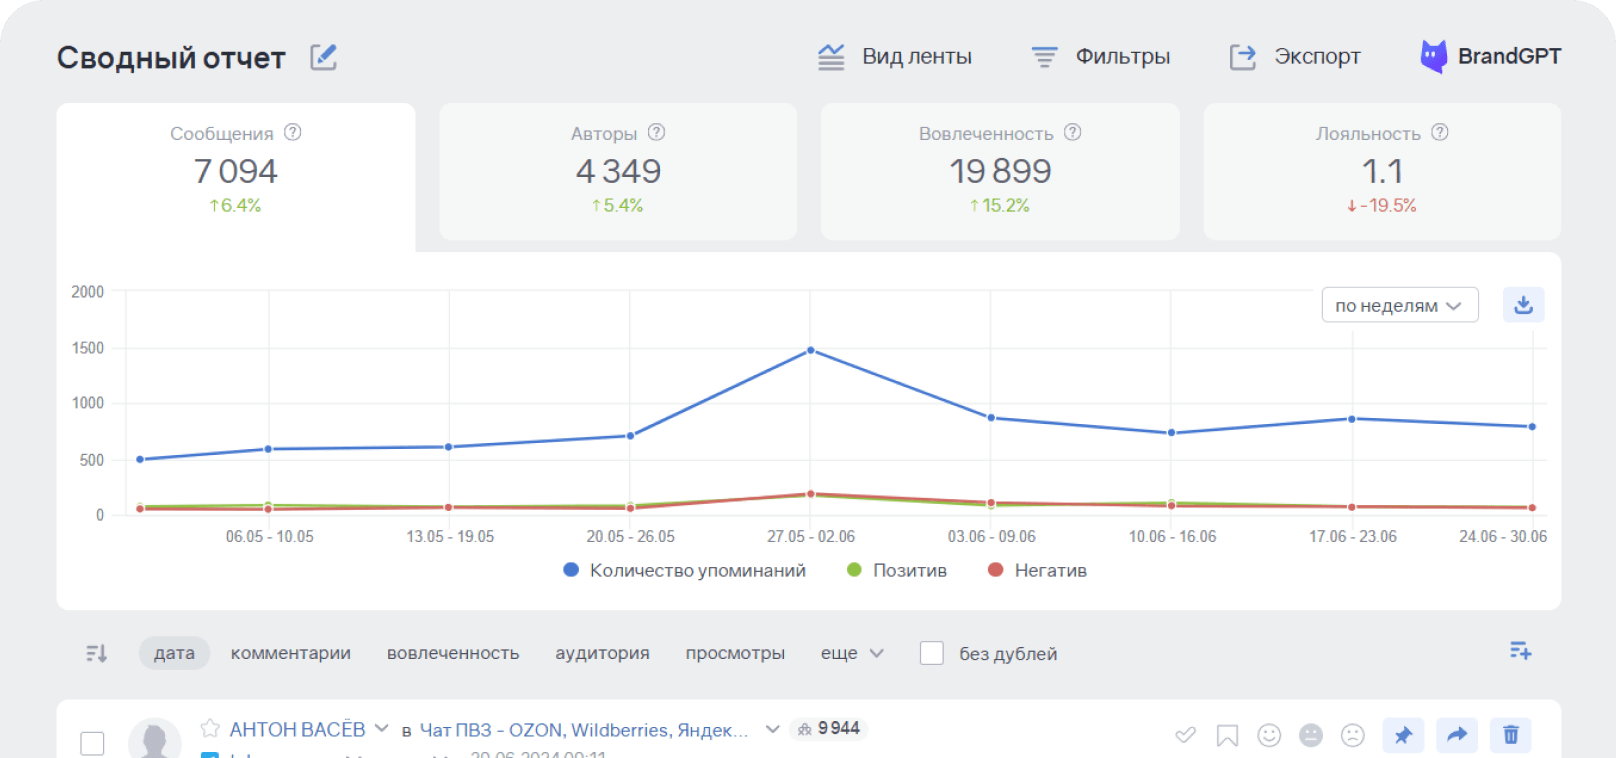The height and width of the screenshot is (758, 1616).
Task: Pin the post with pin icon
Action: (1403, 735)
